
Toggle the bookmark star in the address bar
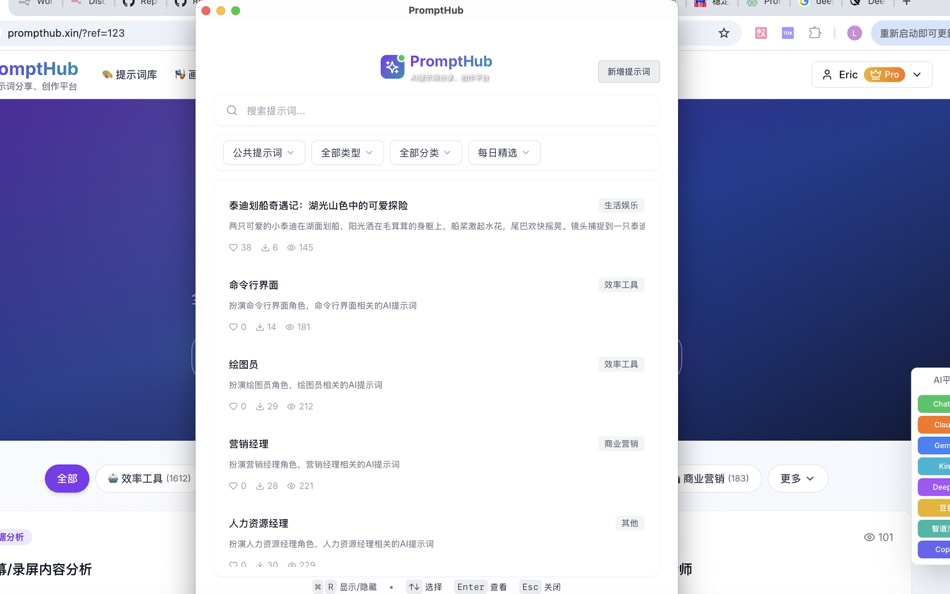point(723,33)
